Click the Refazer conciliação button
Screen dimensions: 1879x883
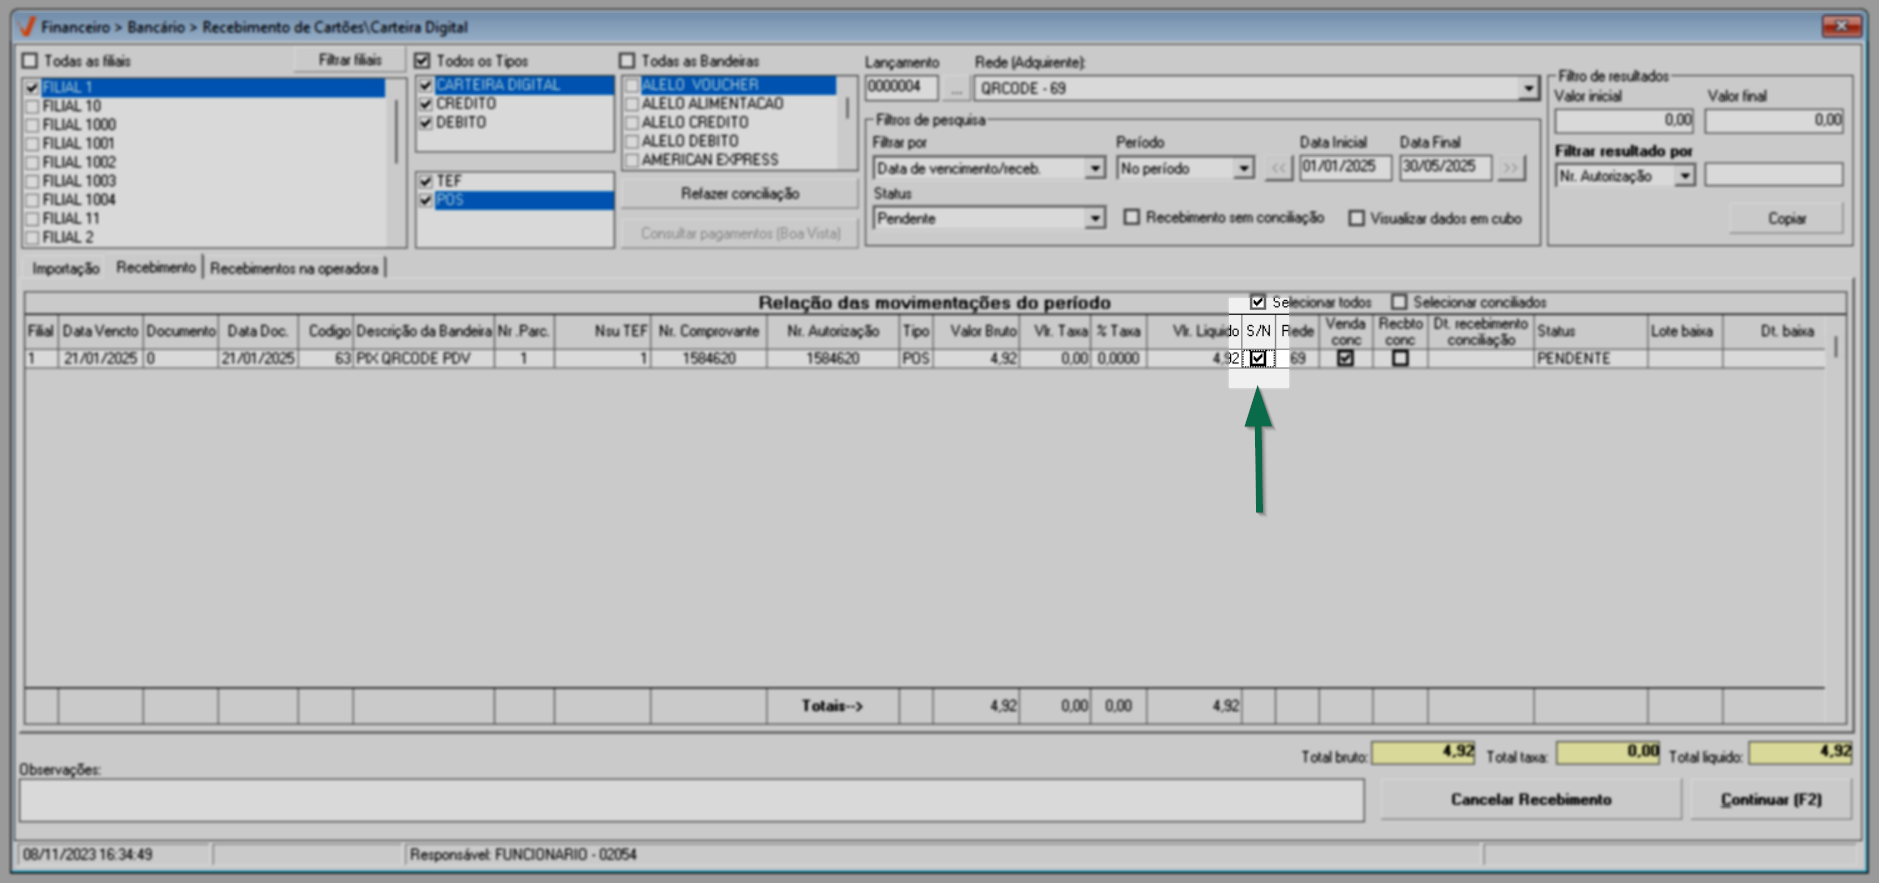coord(739,193)
